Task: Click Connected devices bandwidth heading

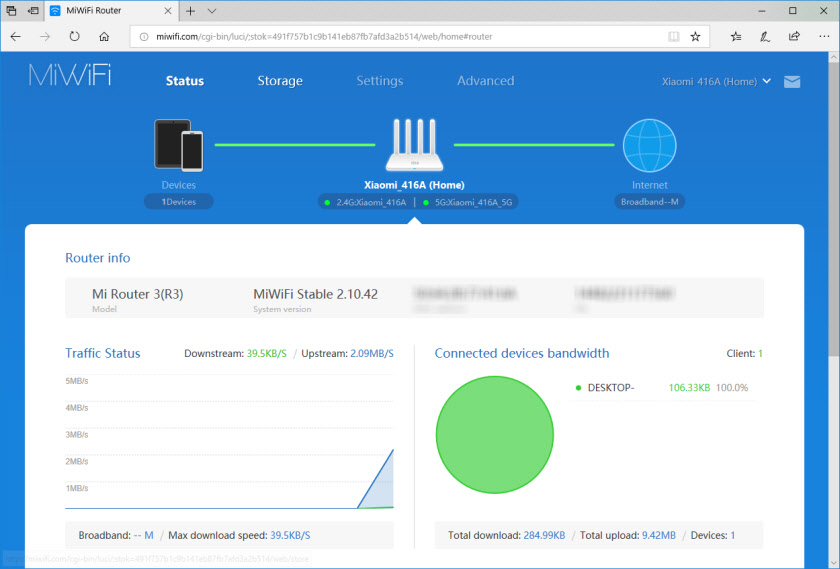Action: click(x=522, y=353)
